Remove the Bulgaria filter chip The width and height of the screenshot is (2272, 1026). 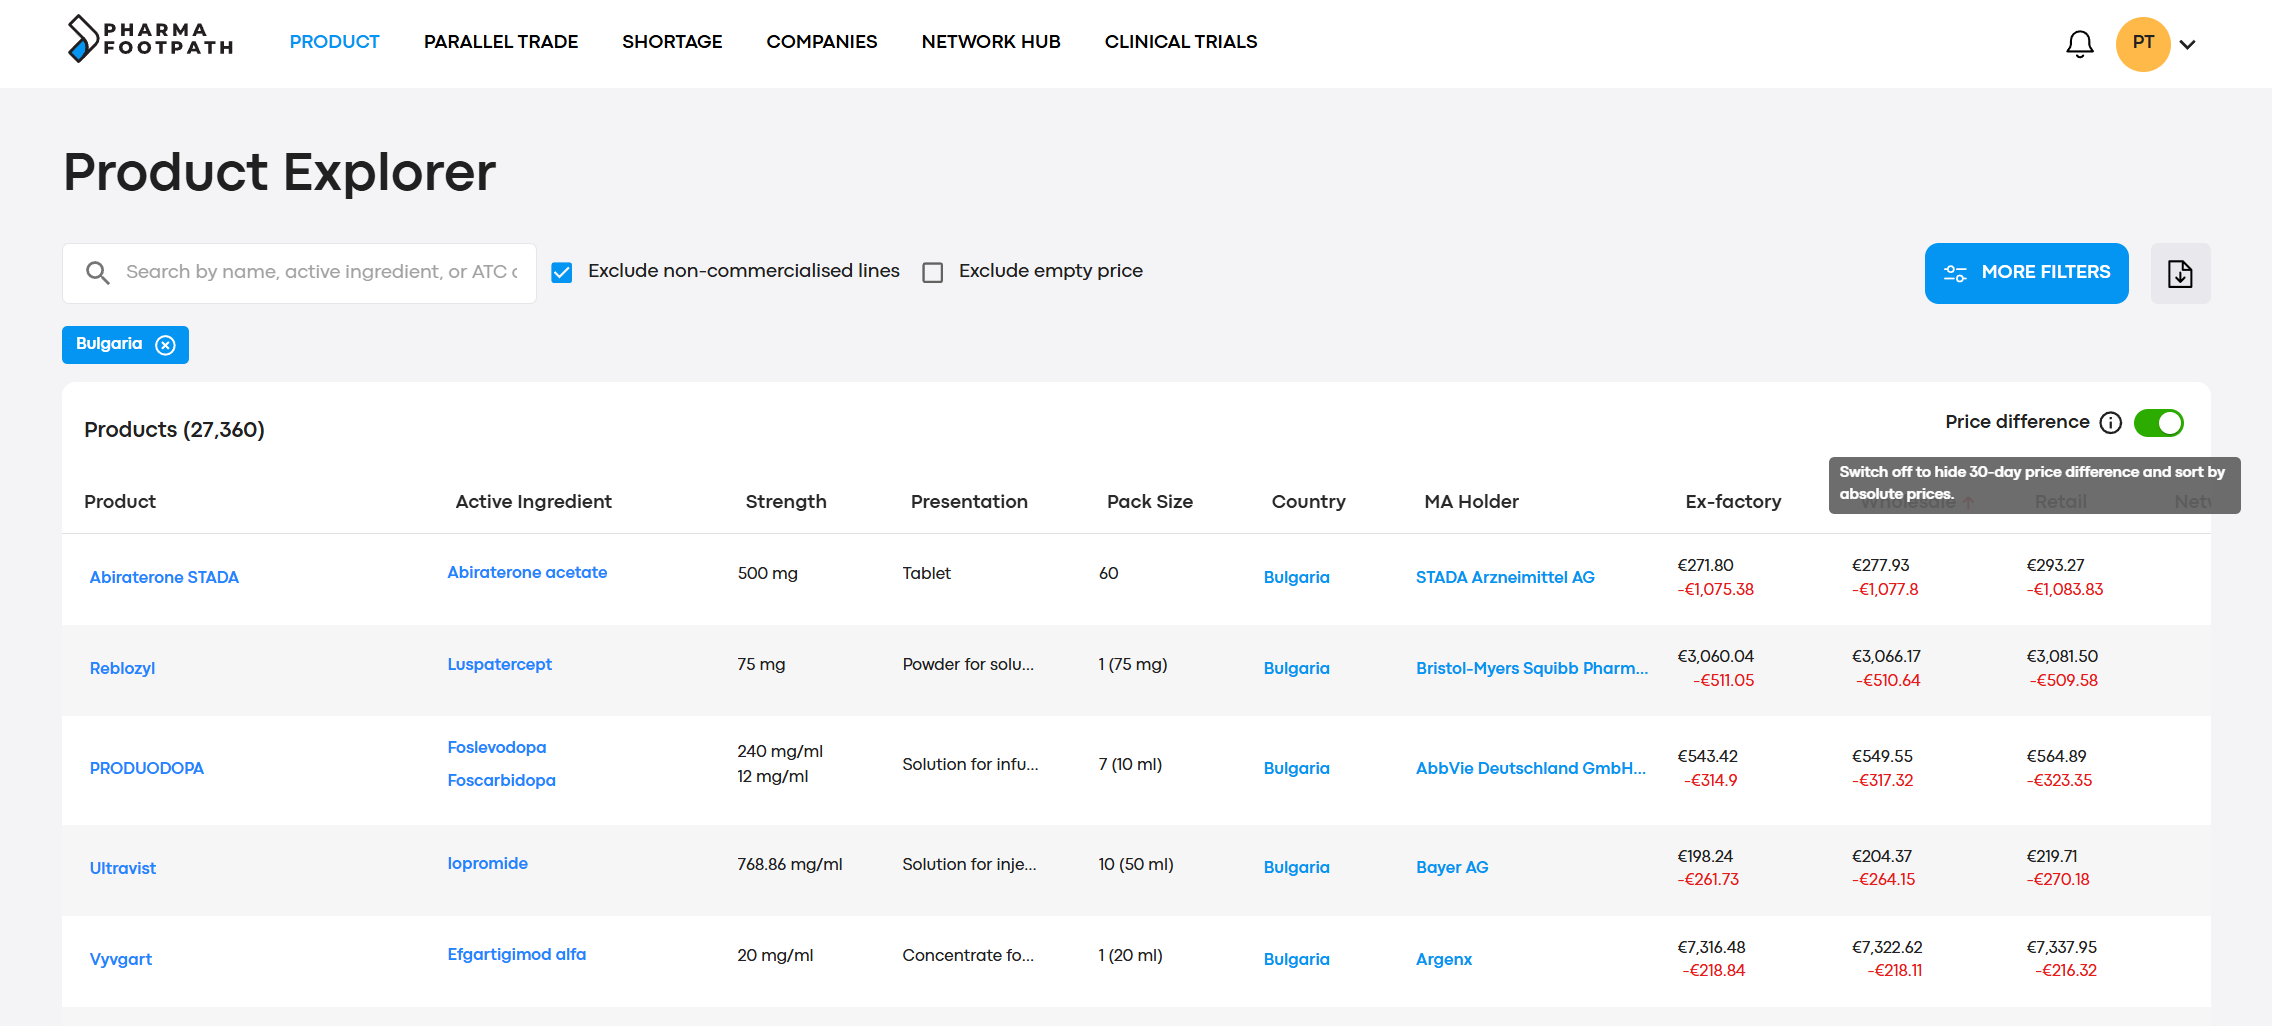click(166, 345)
